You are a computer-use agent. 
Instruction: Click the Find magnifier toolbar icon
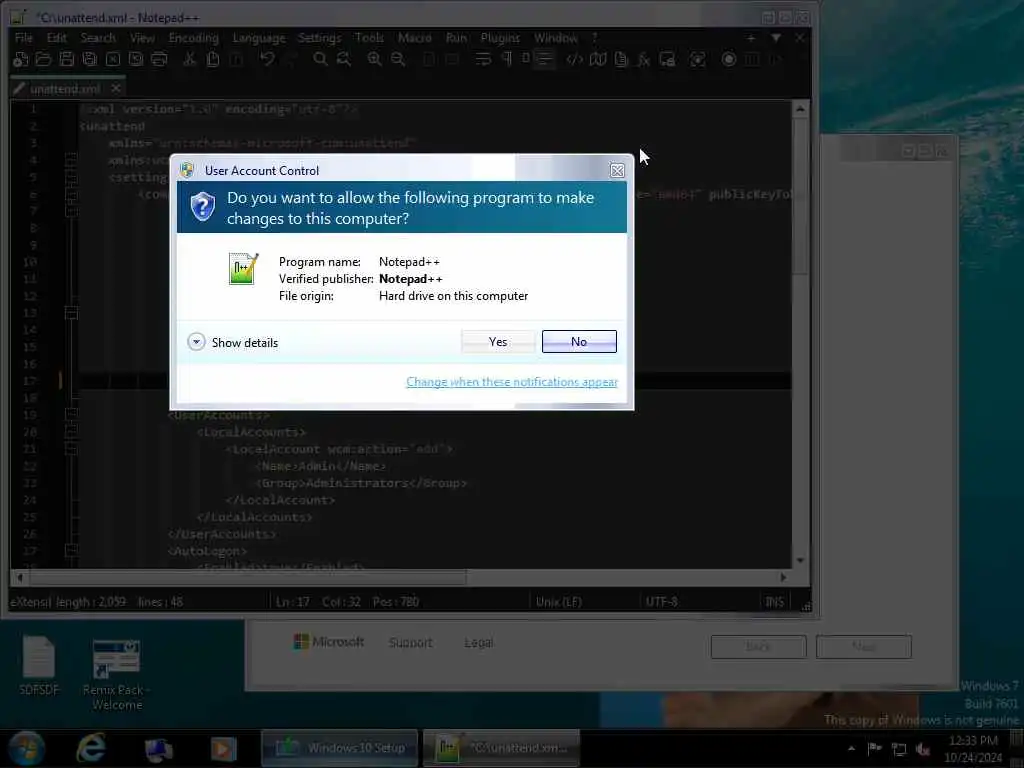pos(320,59)
